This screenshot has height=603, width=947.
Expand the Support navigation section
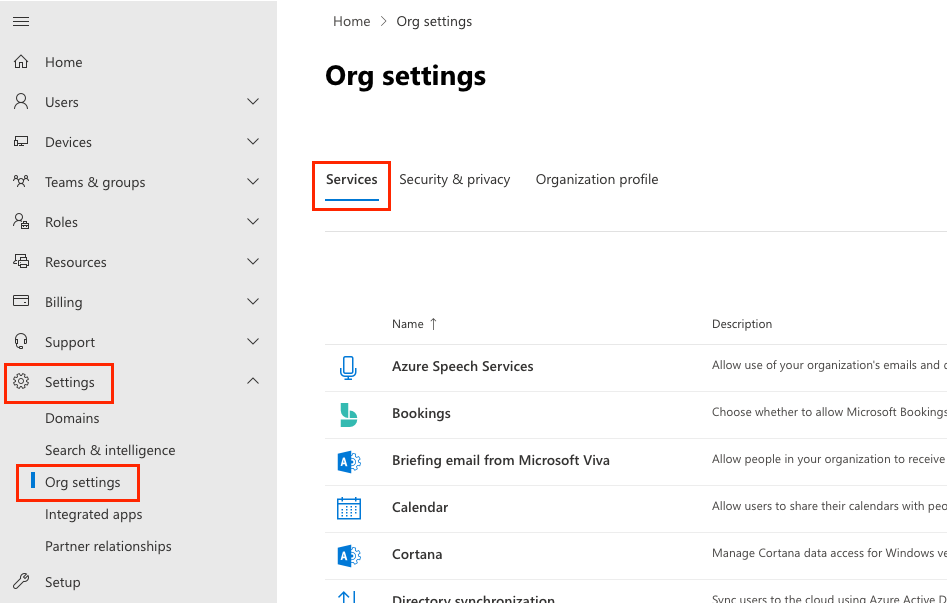(253, 341)
